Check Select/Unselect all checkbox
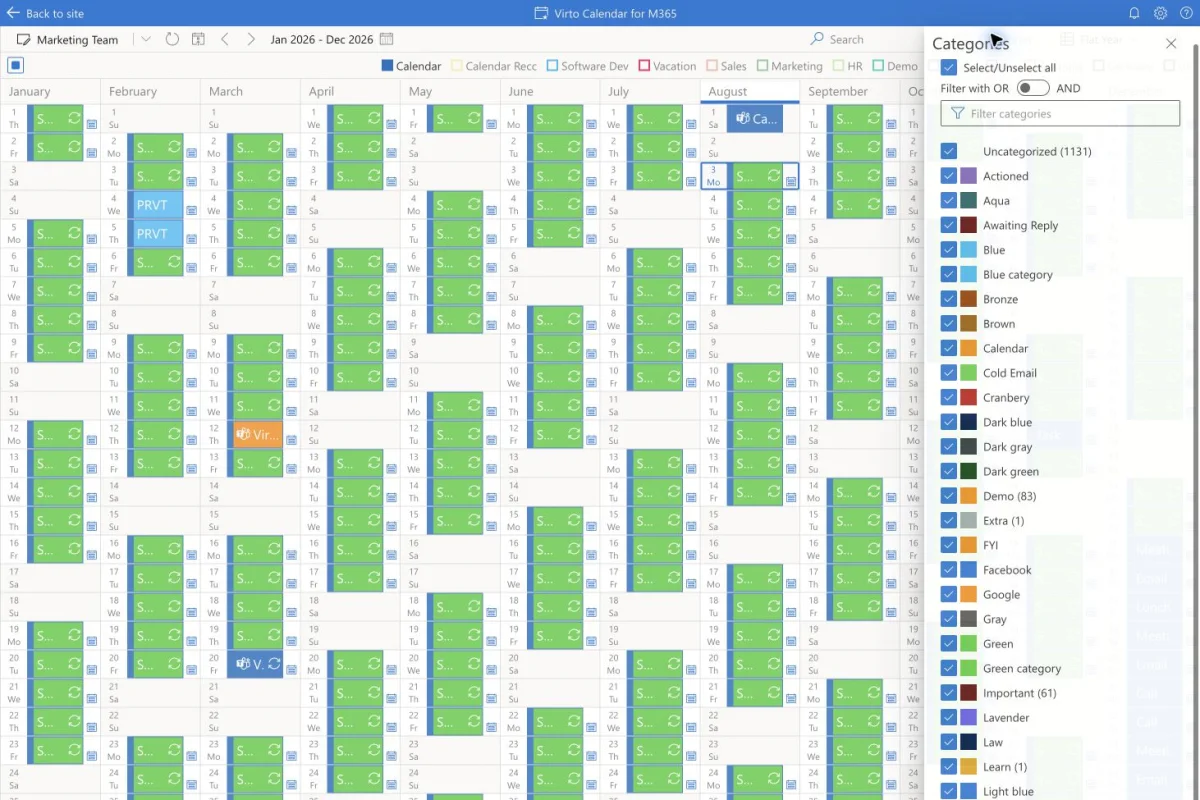The height and width of the screenshot is (800, 1200). click(x=949, y=68)
